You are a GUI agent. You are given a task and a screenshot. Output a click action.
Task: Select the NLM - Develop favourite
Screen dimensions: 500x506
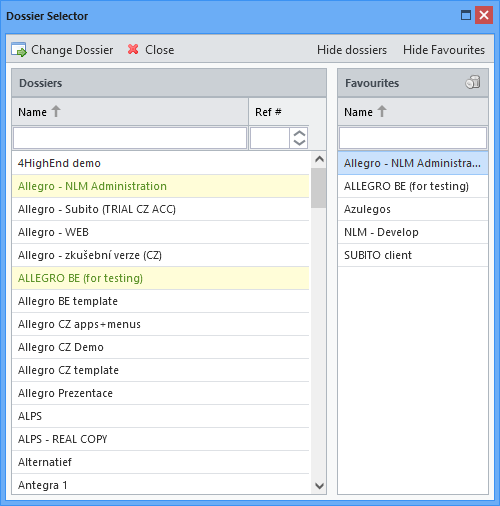click(413, 232)
